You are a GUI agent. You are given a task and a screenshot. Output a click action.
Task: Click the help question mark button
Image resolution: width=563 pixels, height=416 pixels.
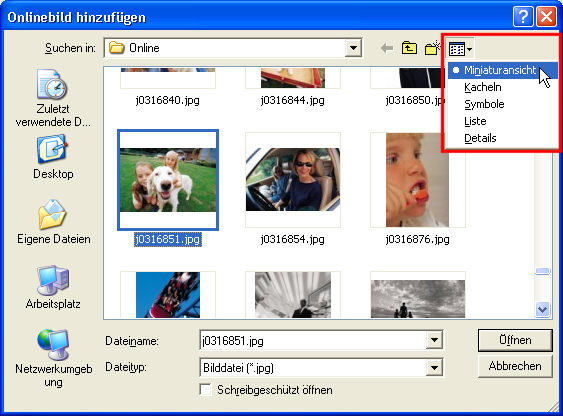click(x=523, y=17)
